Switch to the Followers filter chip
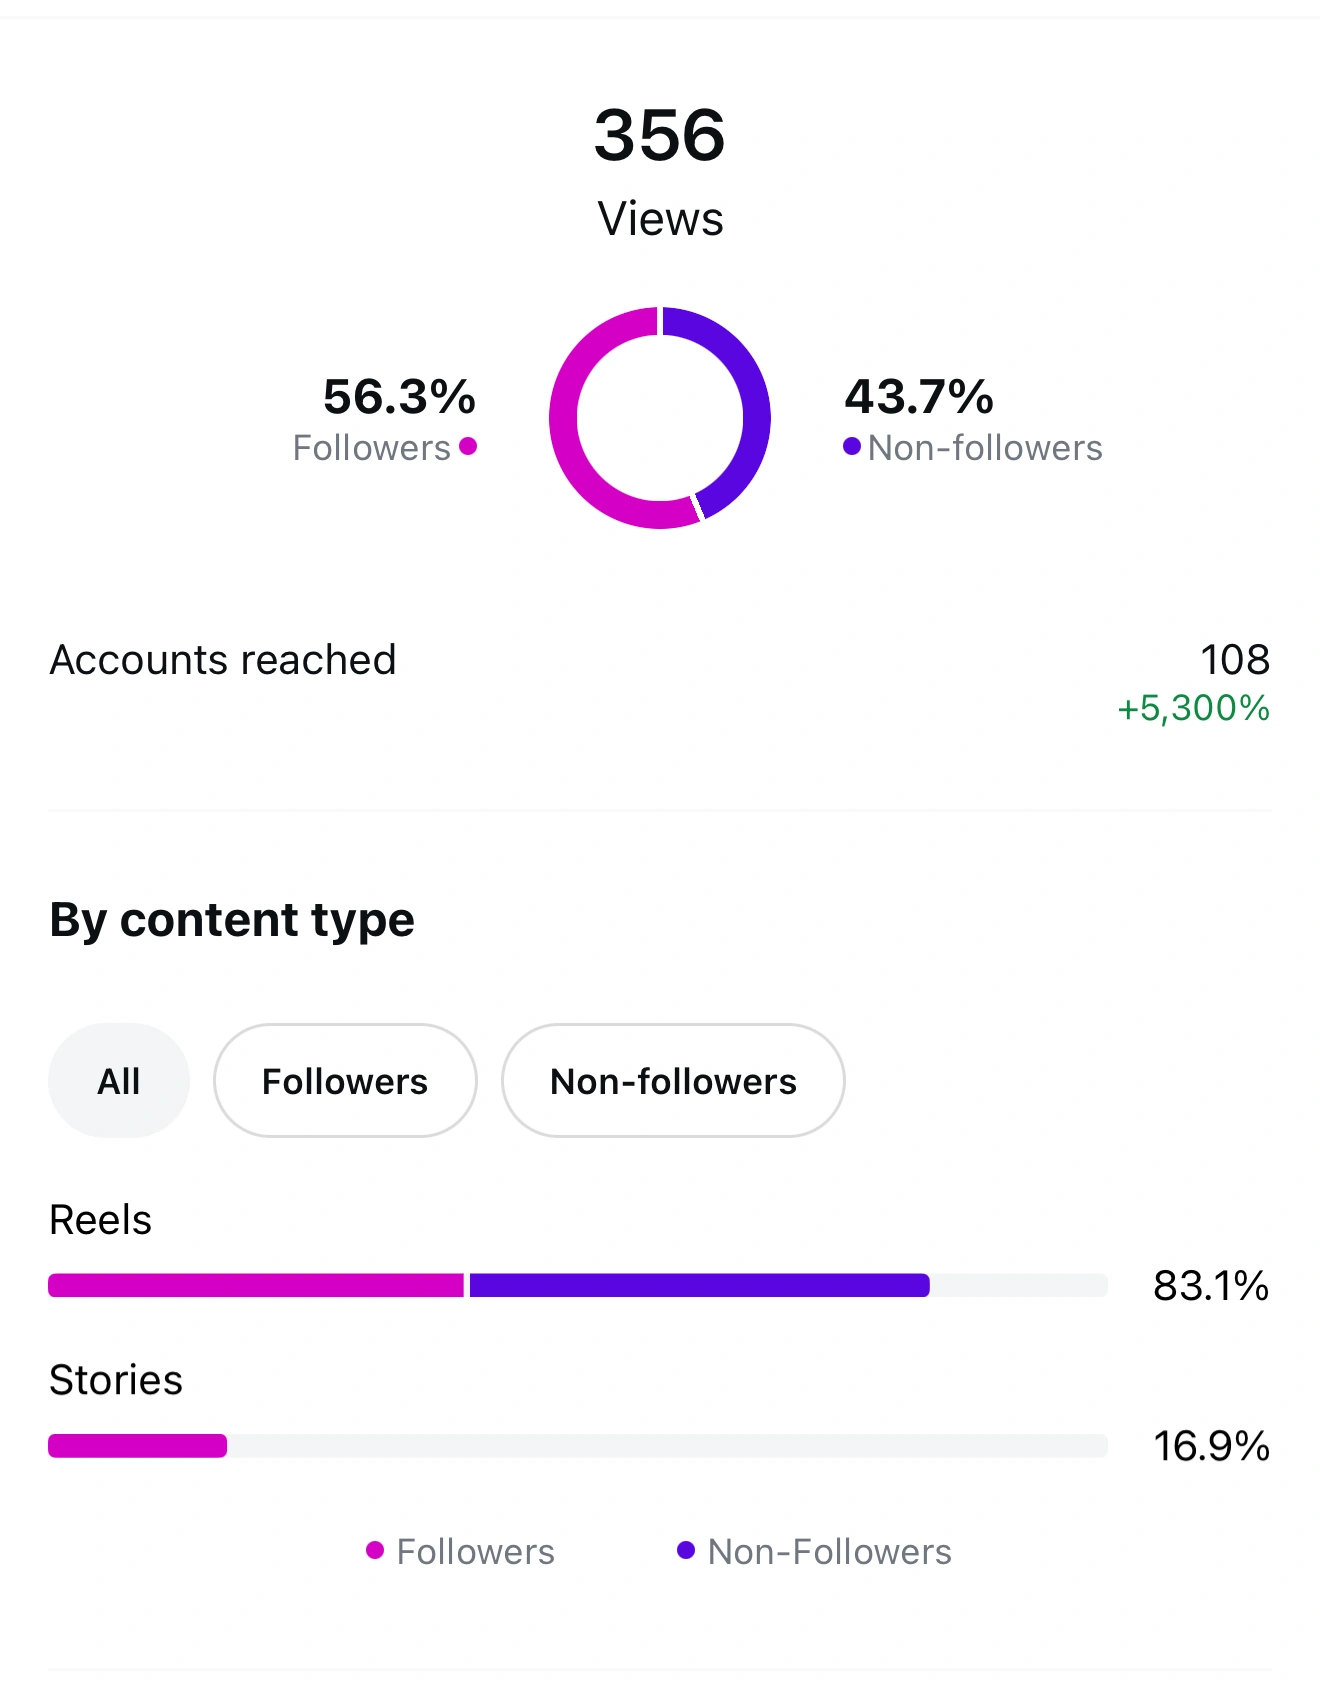 pyautogui.click(x=345, y=1081)
